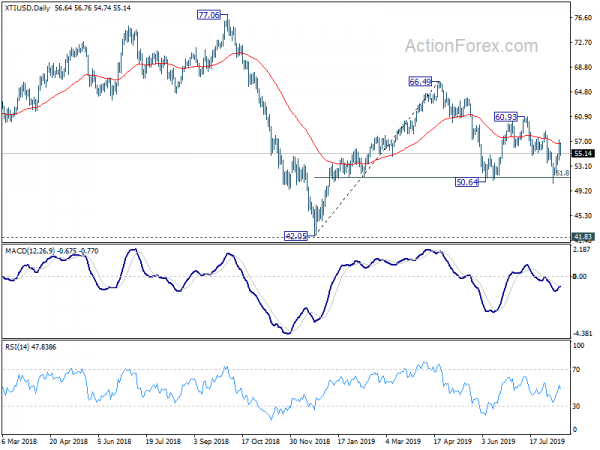
Task: Click the 42.05 low price label
Action: point(296,236)
